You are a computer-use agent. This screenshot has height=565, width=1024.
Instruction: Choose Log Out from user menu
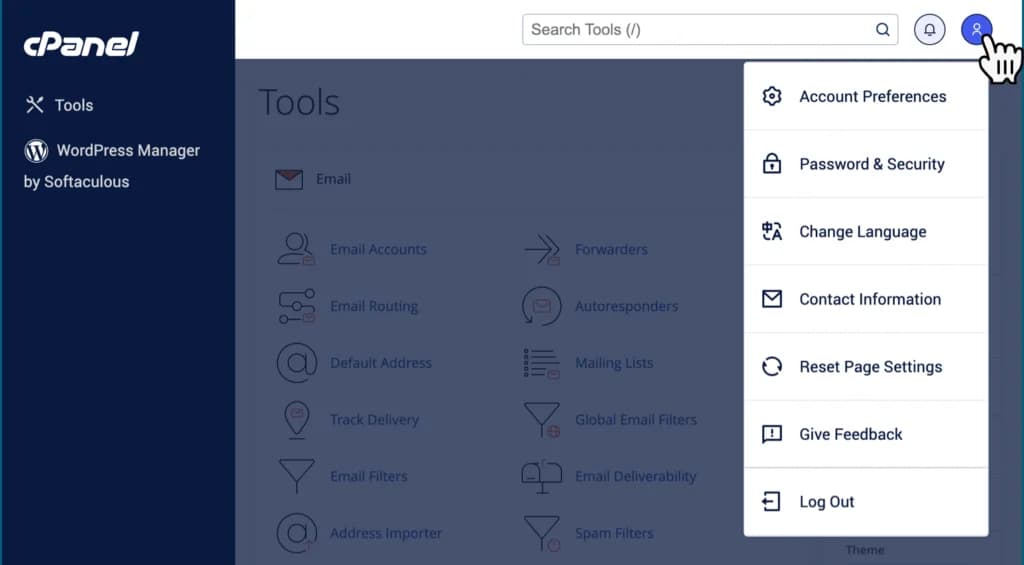click(866, 502)
